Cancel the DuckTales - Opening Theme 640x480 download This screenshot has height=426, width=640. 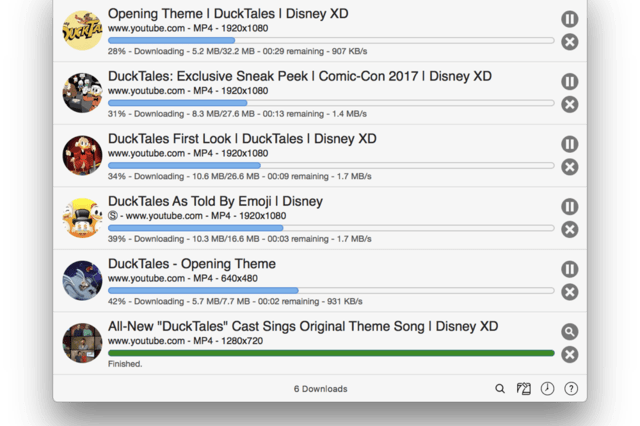pyautogui.click(x=569, y=292)
